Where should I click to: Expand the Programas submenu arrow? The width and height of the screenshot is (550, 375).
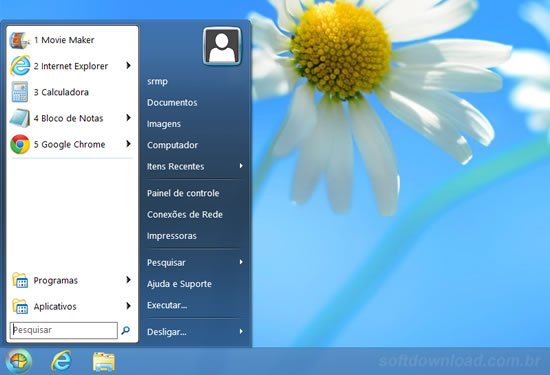(x=128, y=280)
